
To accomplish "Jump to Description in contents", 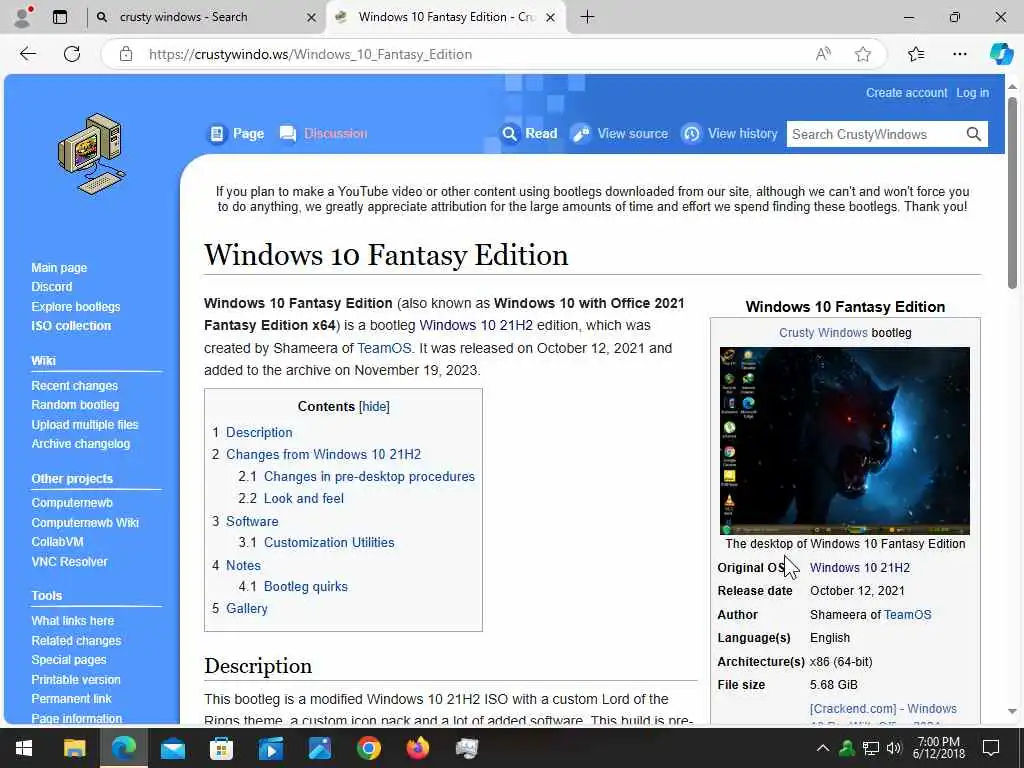I will (259, 432).
